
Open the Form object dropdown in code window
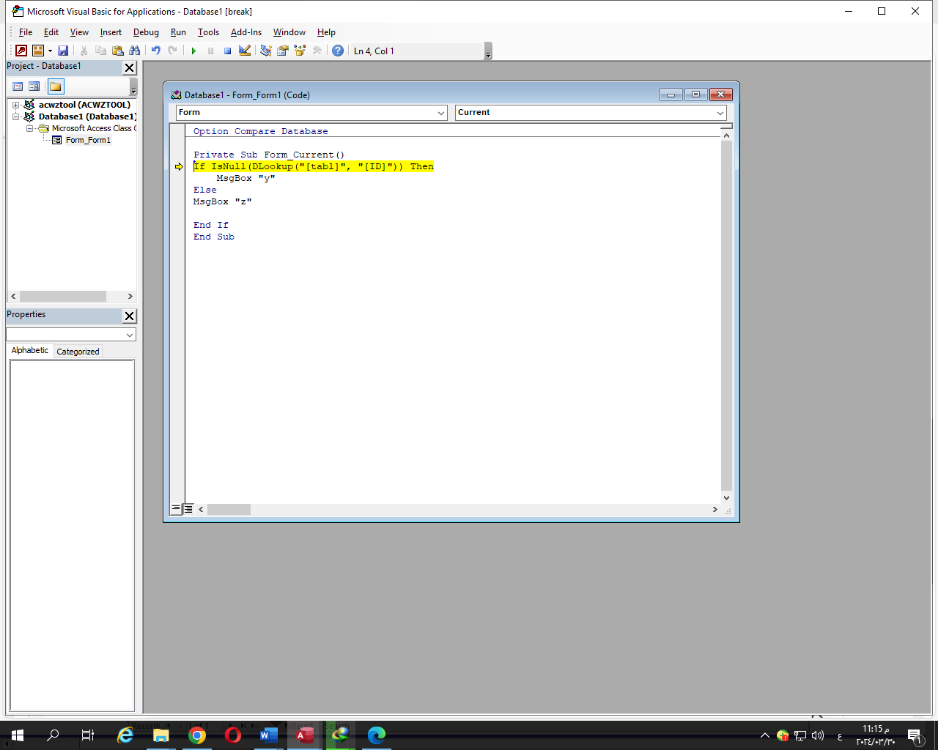[x=440, y=112]
